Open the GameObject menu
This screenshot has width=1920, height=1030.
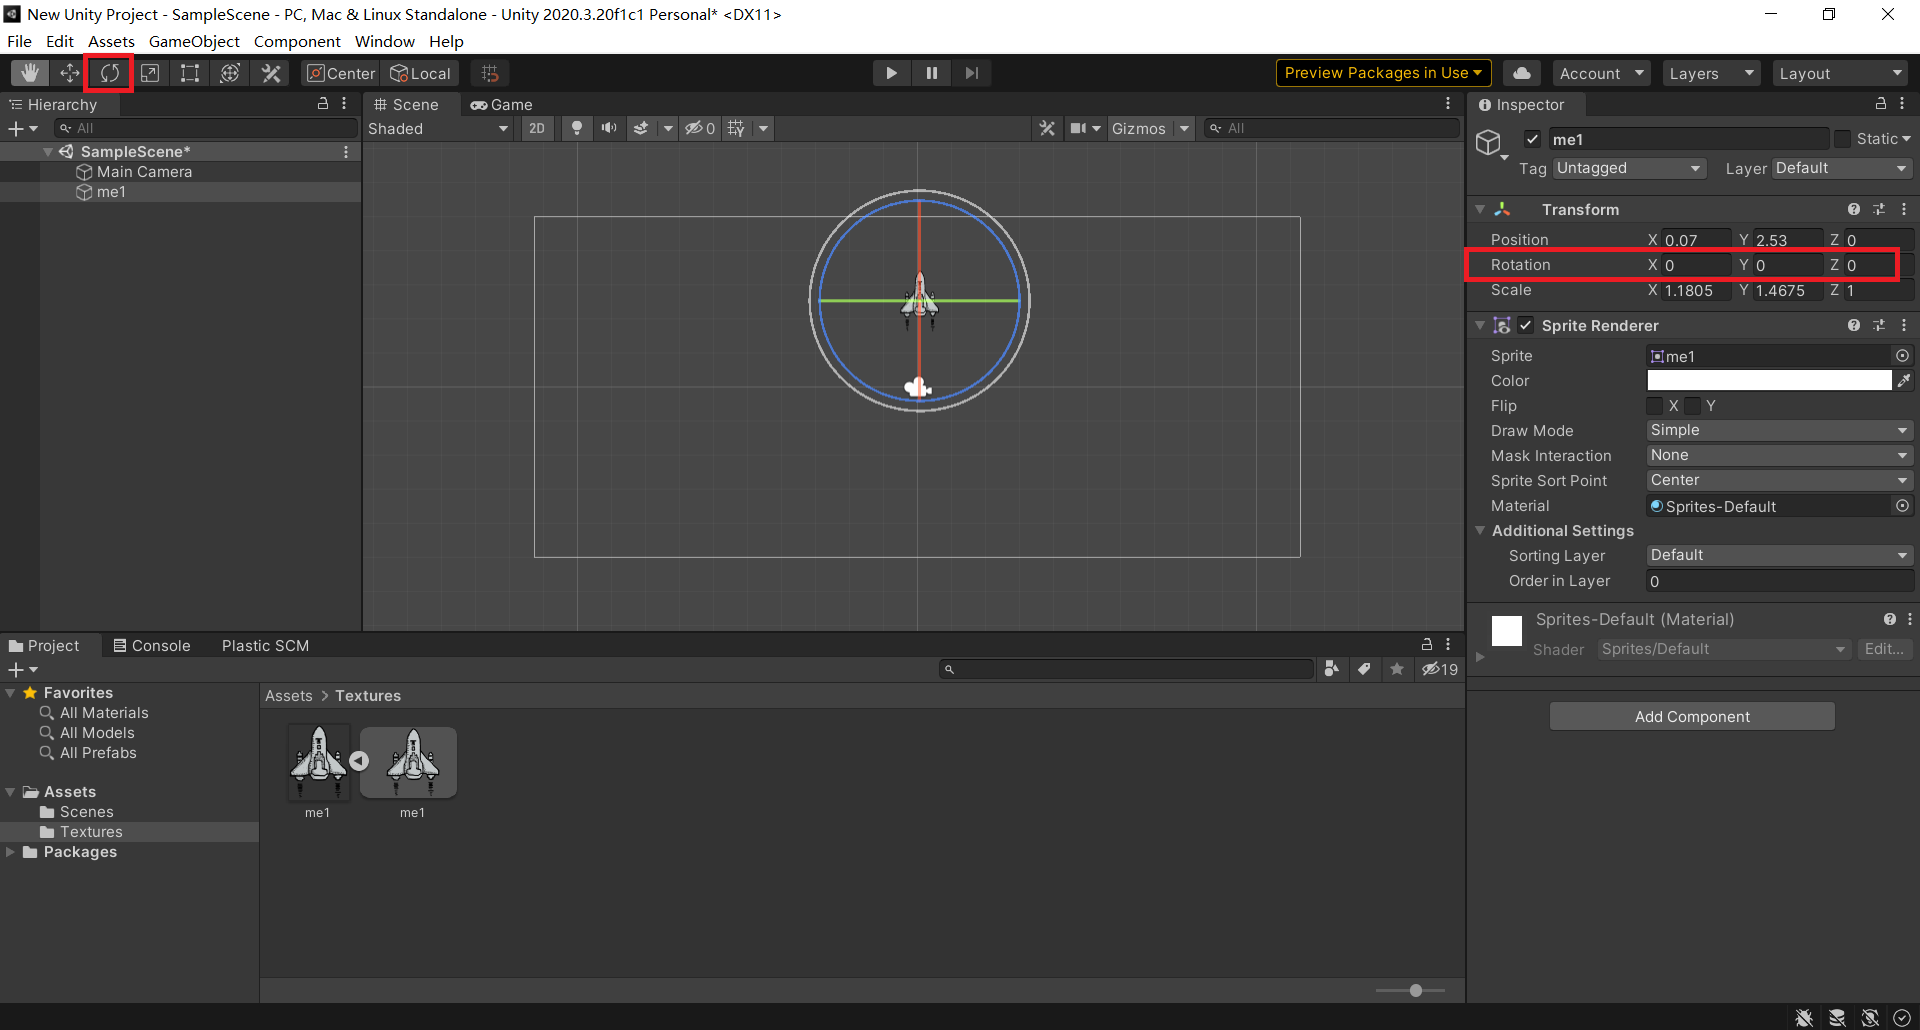point(194,41)
